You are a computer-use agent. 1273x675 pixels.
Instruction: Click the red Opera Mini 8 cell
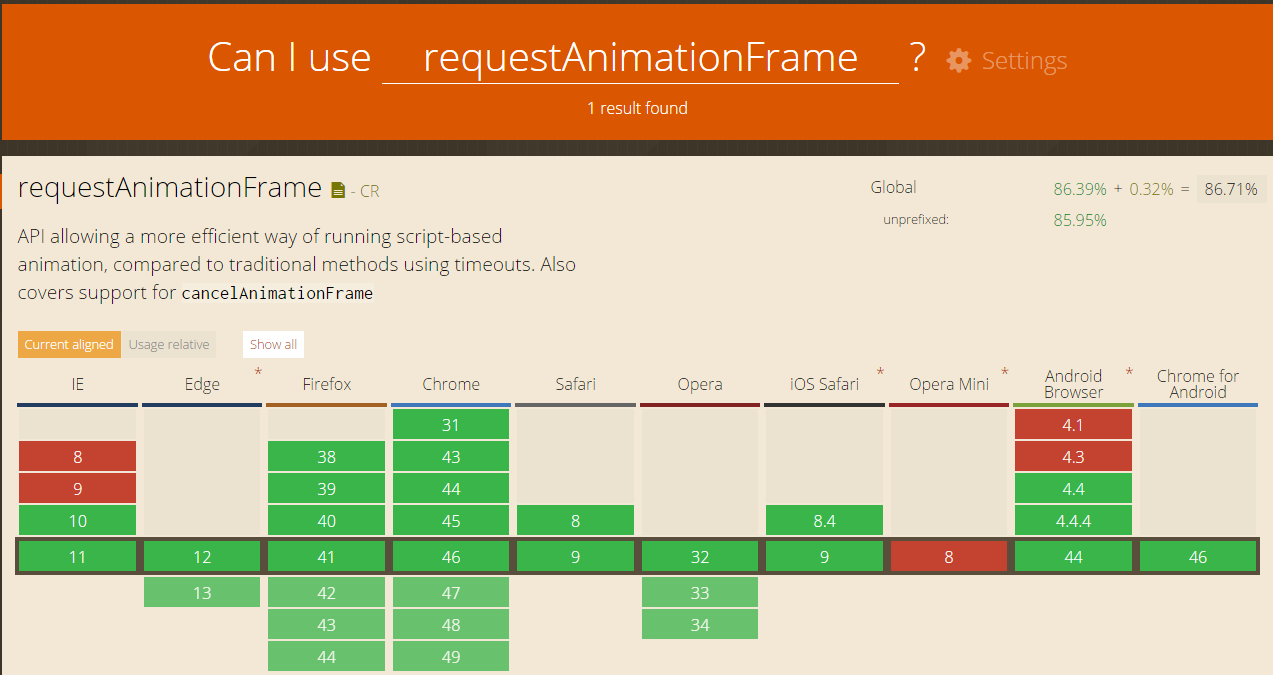pyautogui.click(x=948, y=556)
